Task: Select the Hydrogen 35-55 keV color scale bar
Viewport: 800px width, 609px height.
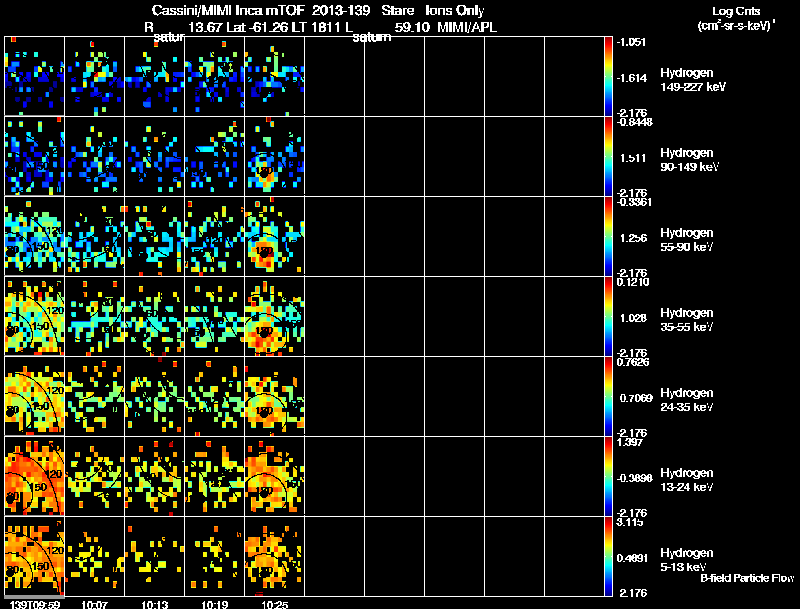Action: [608, 316]
